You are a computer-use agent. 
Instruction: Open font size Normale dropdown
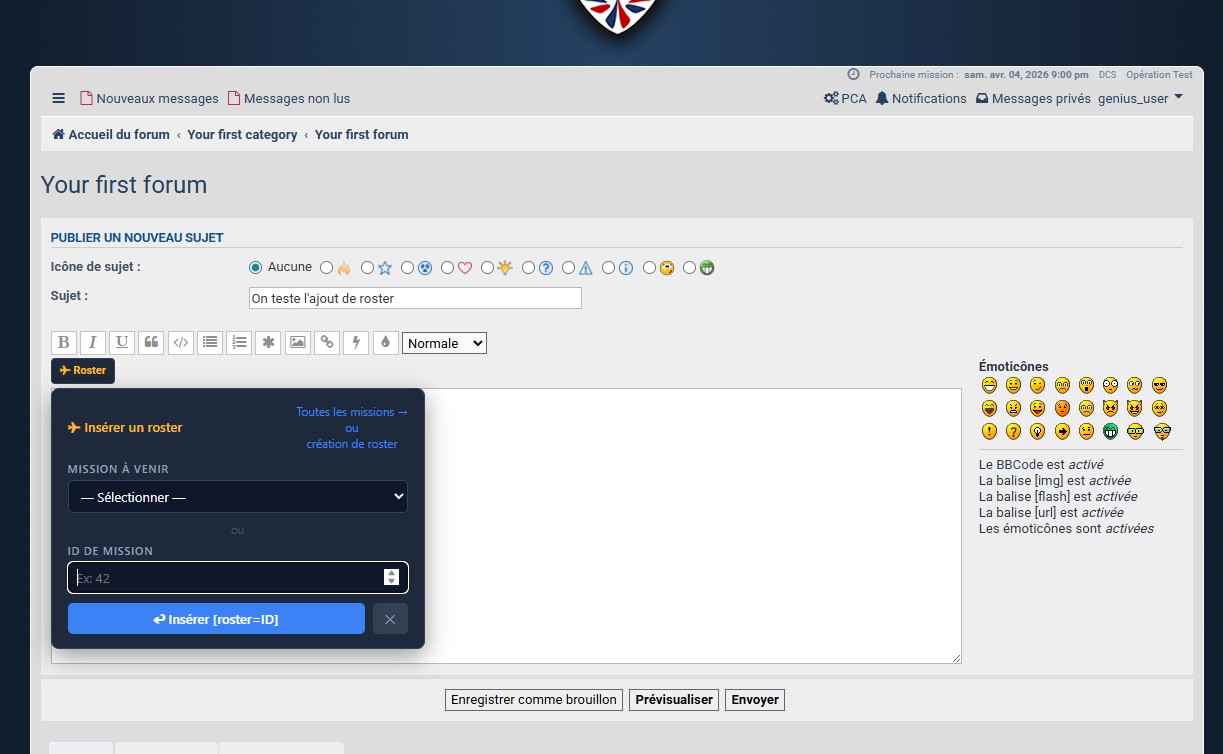[444, 343]
